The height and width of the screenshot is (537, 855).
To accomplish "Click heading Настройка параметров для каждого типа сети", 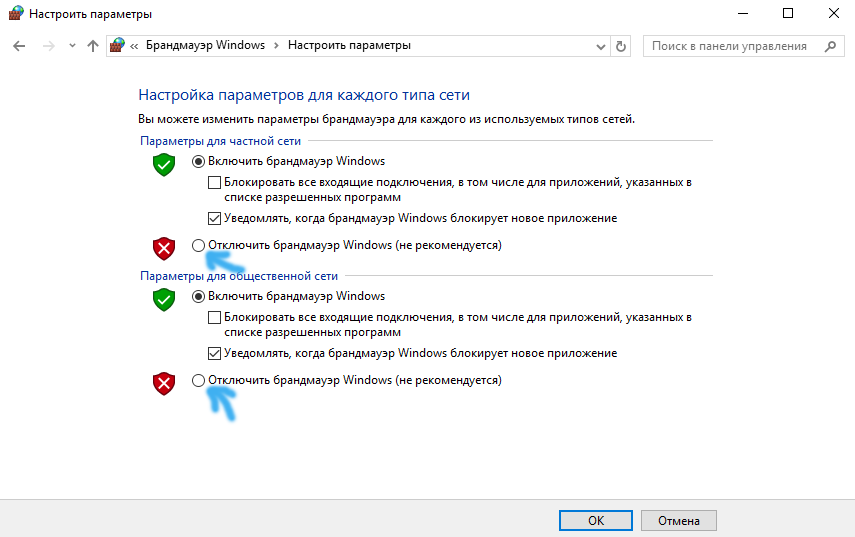I will click(304, 95).
